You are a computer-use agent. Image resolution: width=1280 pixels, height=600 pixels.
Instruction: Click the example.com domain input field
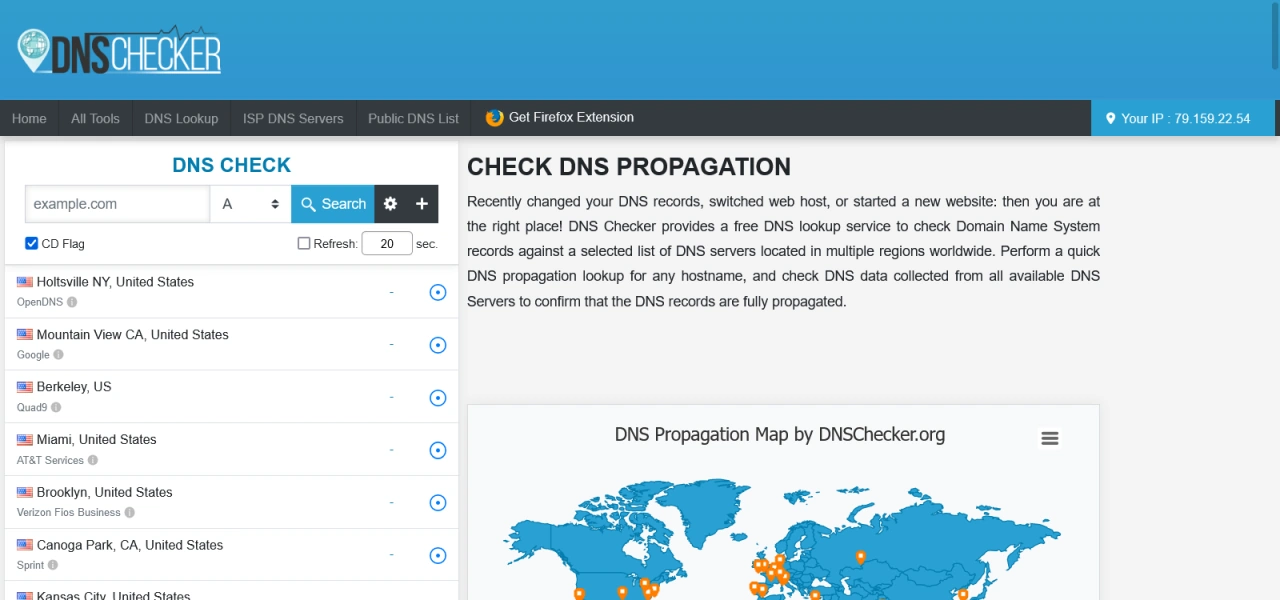point(117,204)
